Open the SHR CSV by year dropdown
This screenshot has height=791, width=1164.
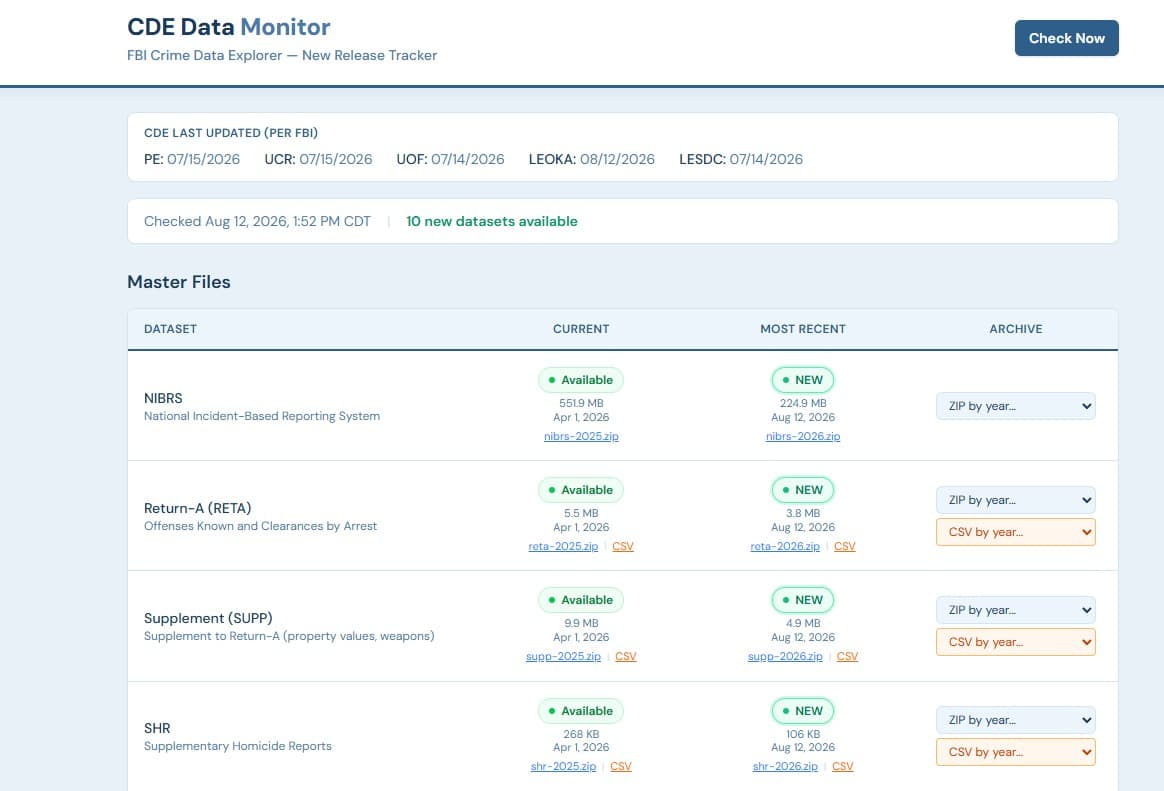[1016, 752]
